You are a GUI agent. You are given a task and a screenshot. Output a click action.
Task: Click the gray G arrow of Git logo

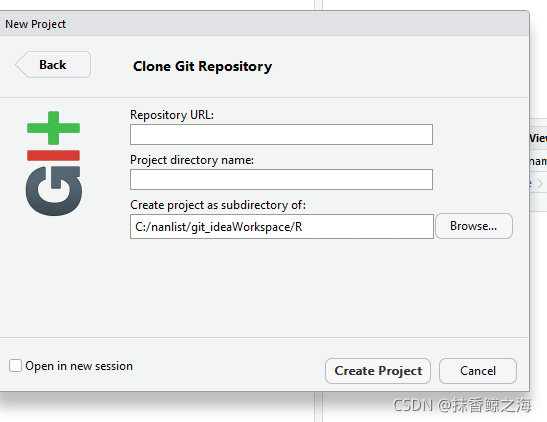pyautogui.click(x=54, y=191)
